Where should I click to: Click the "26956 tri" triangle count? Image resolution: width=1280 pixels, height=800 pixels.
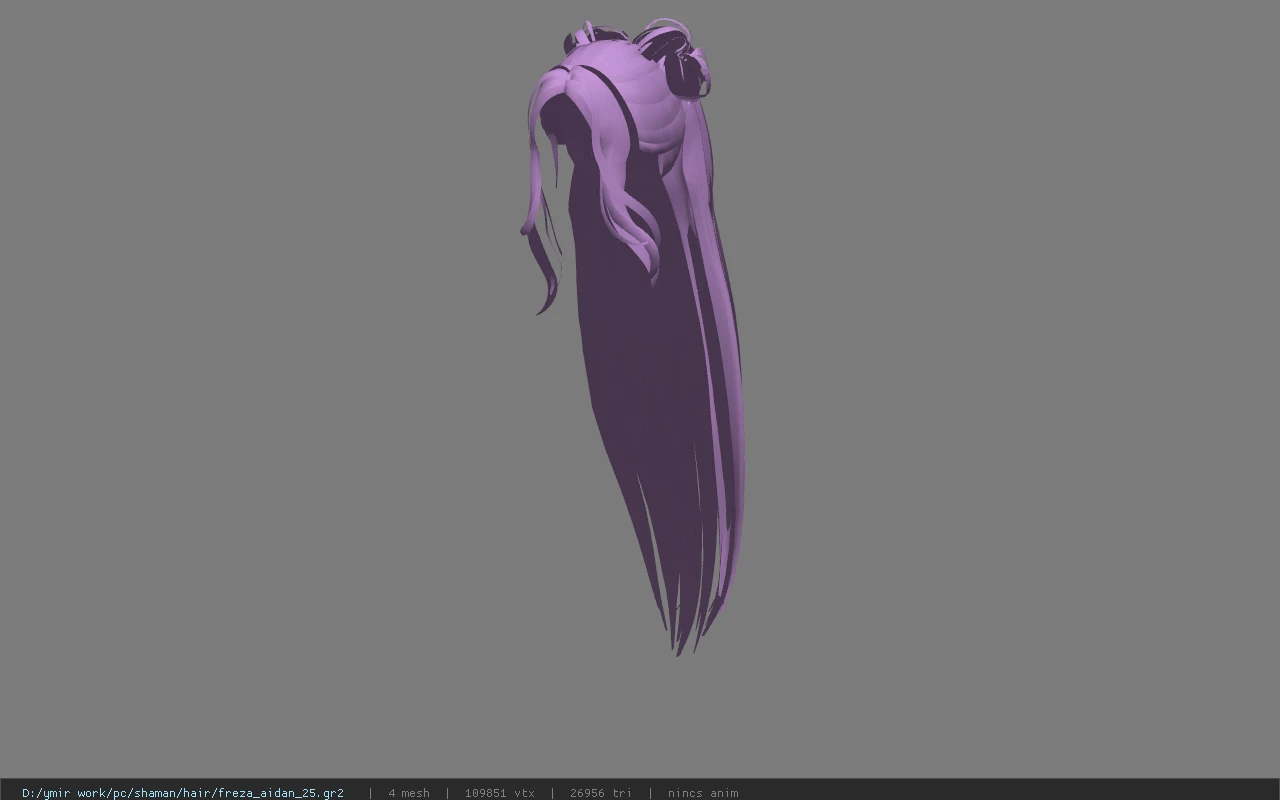point(601,793)
